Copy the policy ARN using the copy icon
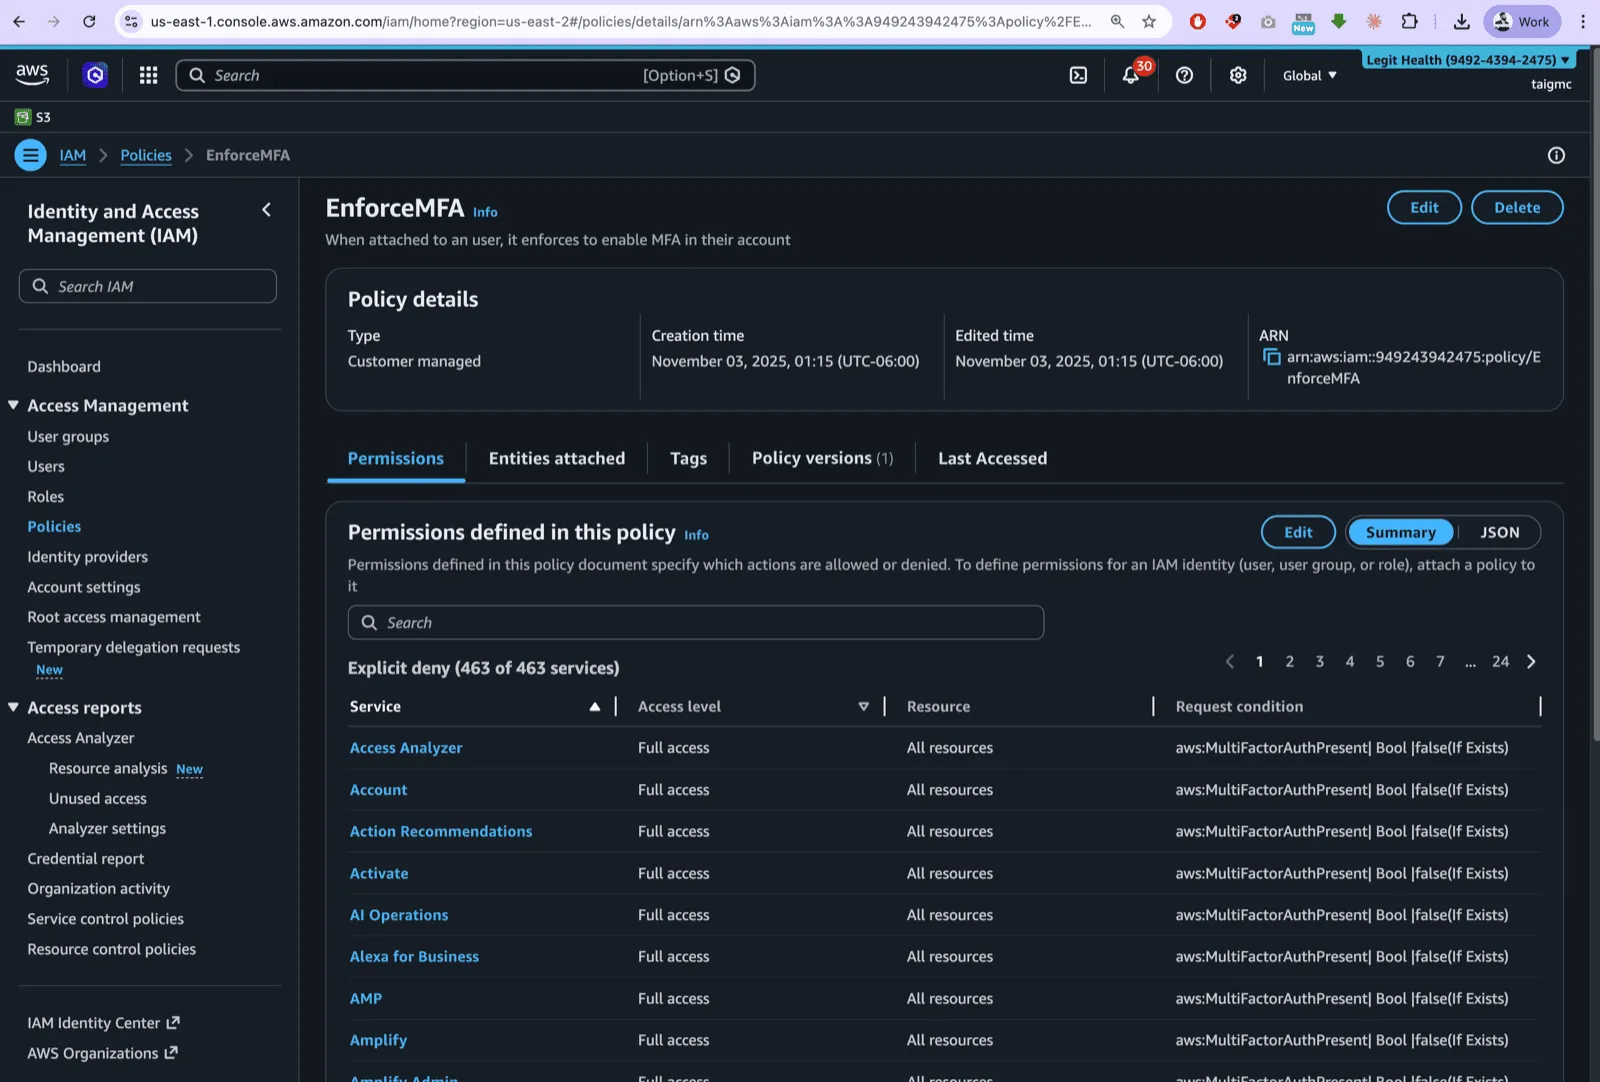The image size is (1600, 1082). point(1271,357)
